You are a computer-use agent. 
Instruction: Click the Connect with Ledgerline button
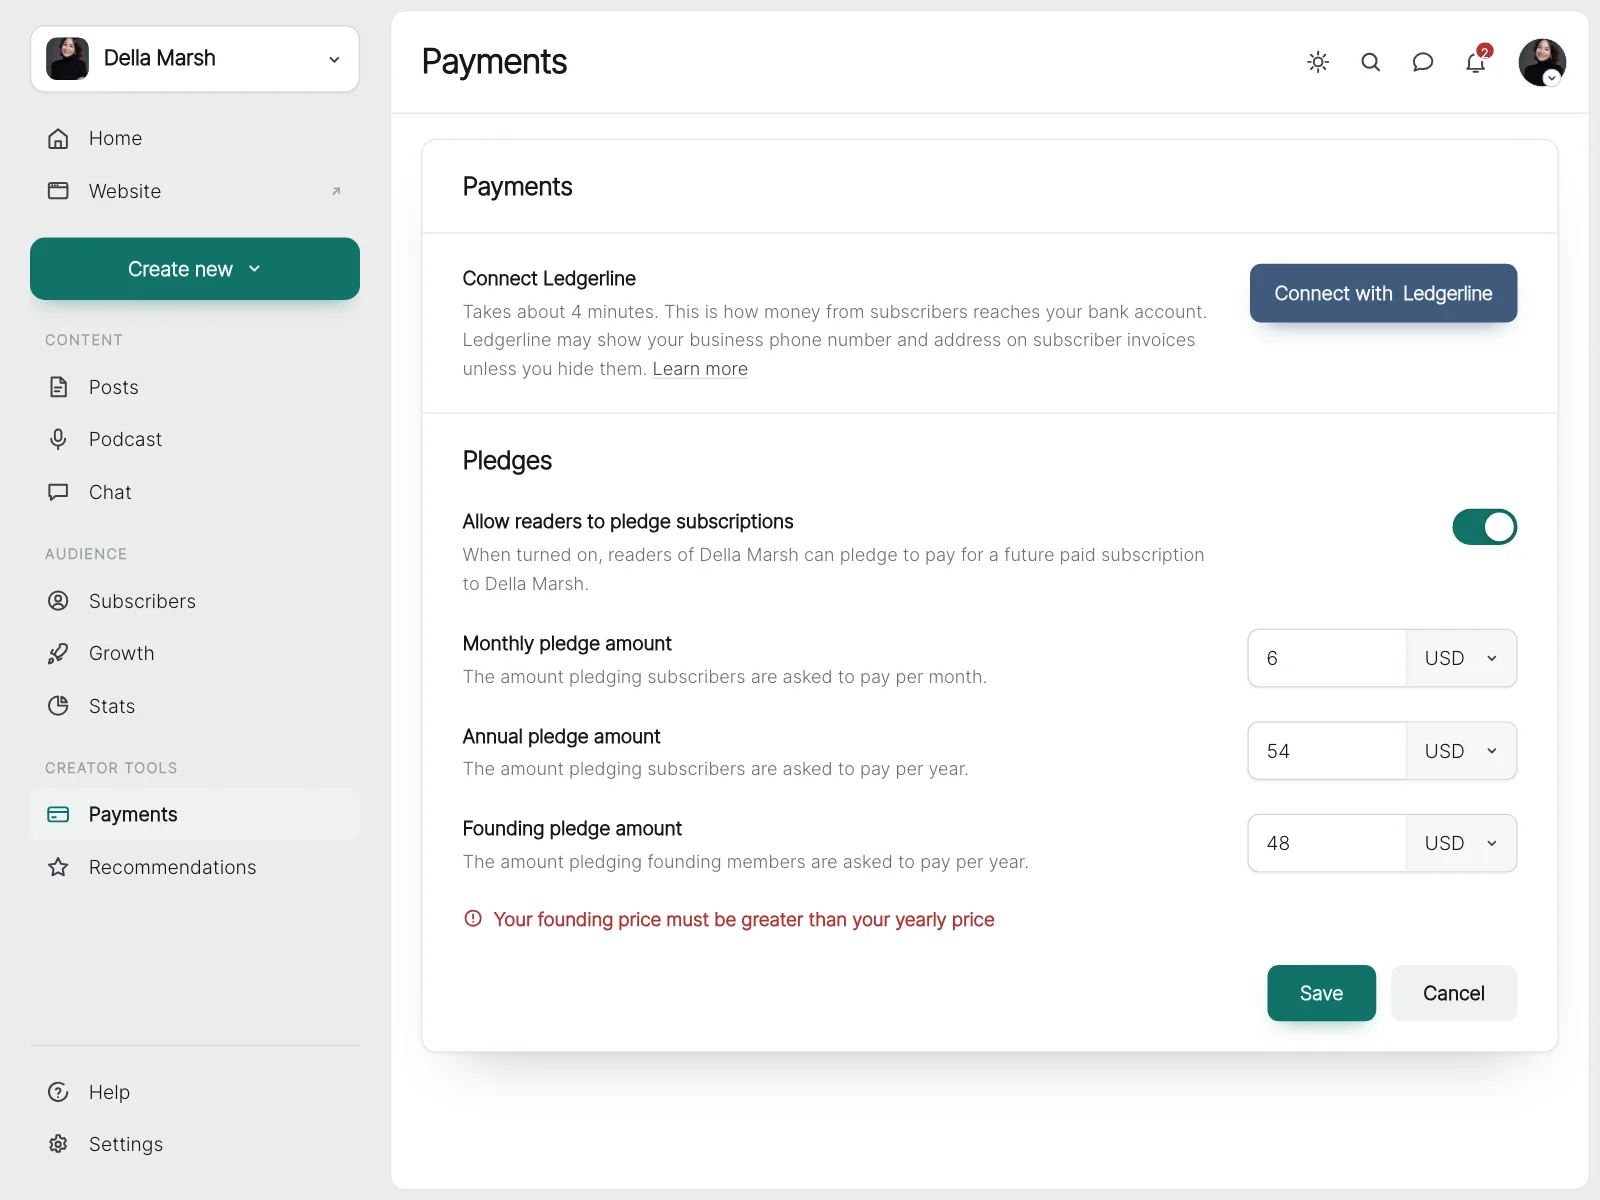(1383, 293)
